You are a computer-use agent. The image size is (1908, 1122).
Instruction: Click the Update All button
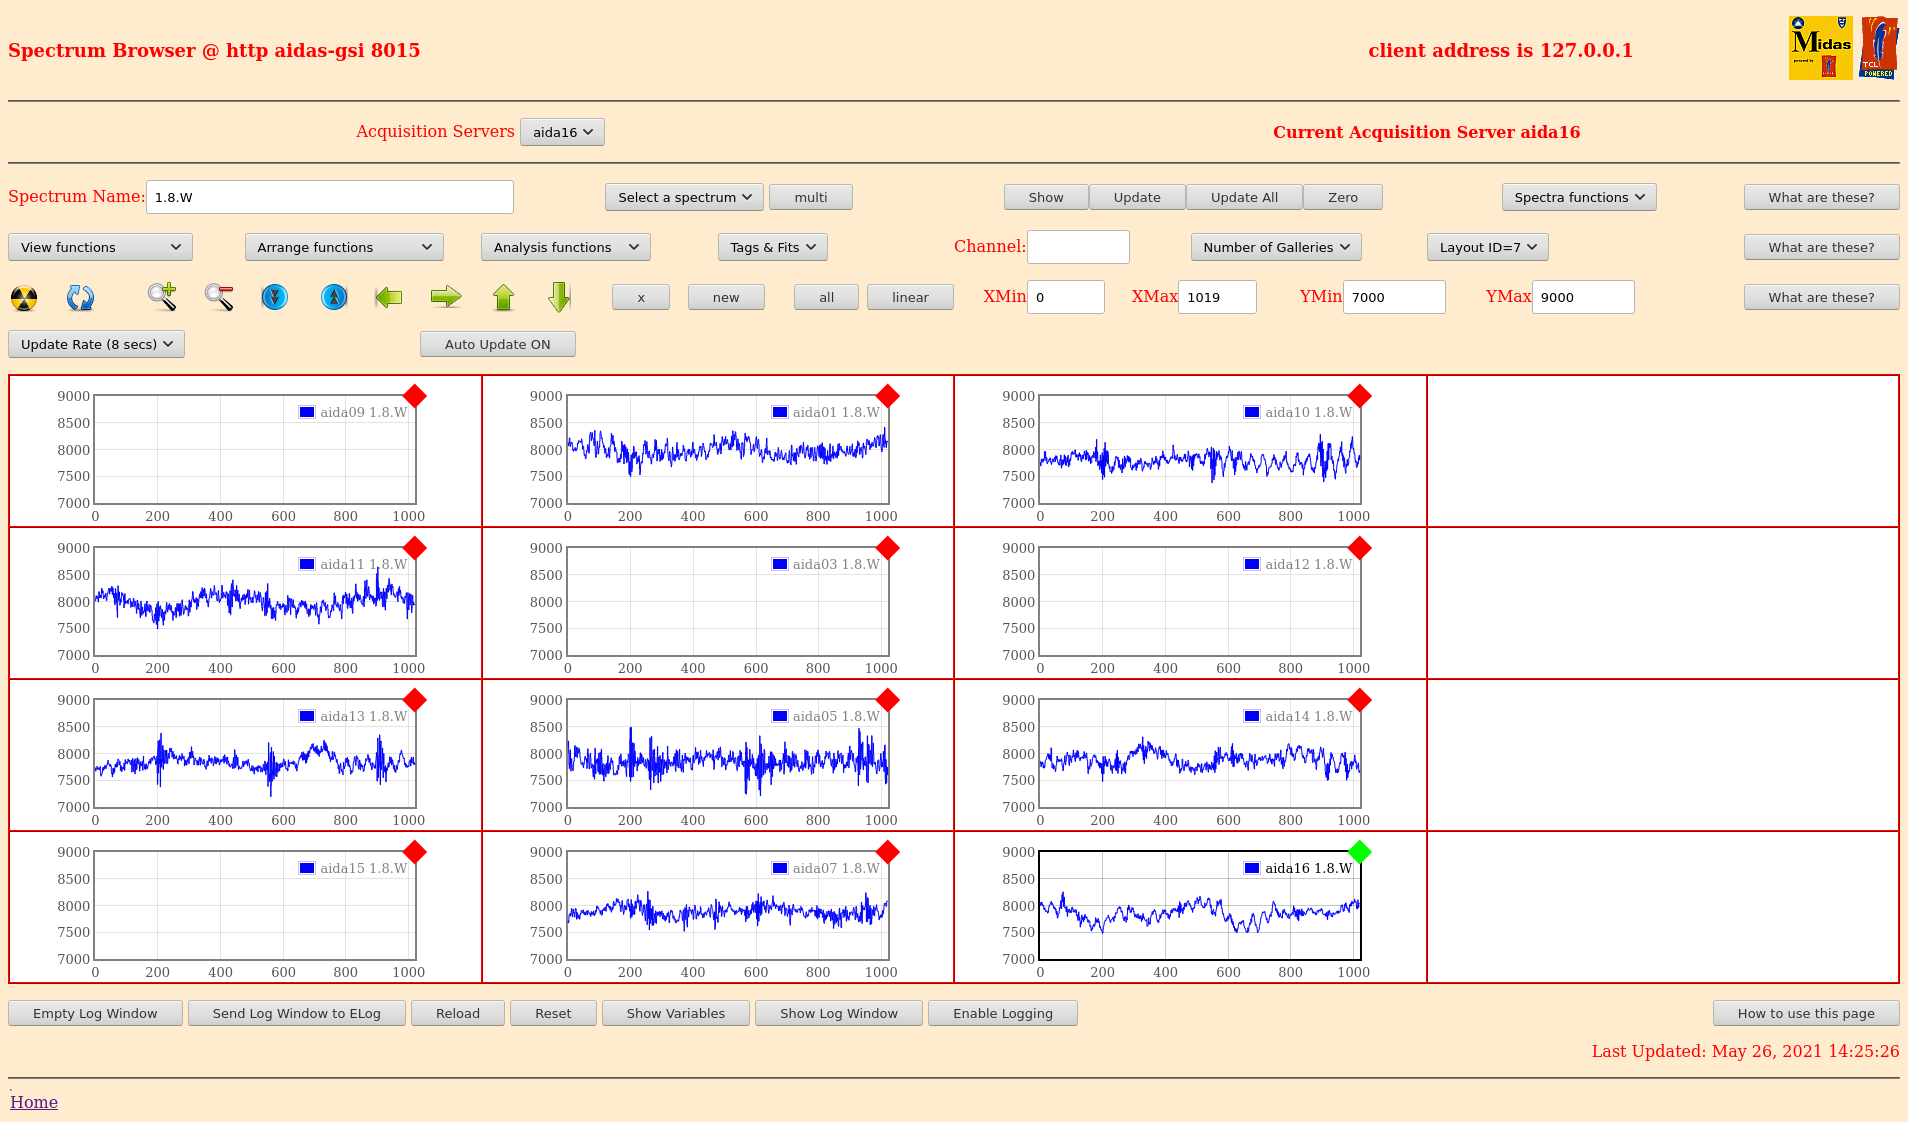(x=1244, y=197)
